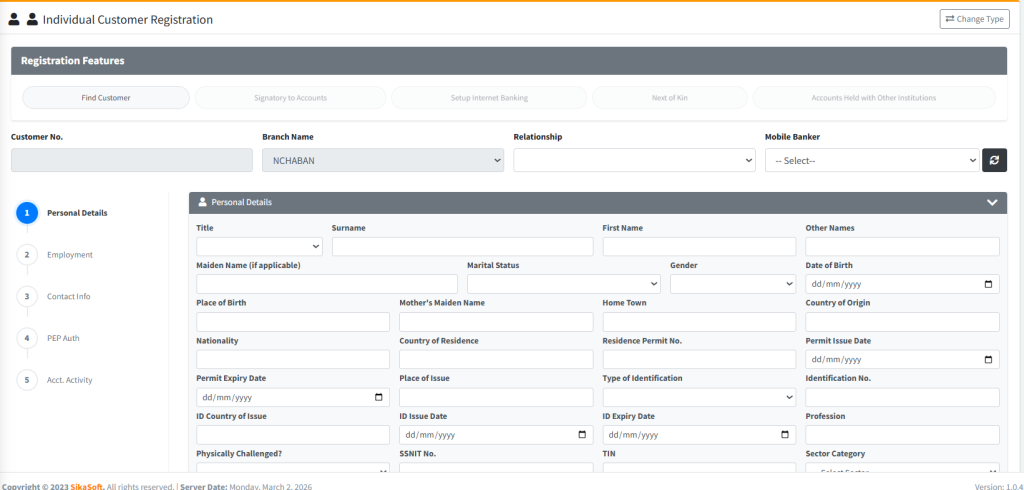Click into the Surname text field
The height and width of the screenshot is (490, 1024).
tap(462, 246)
